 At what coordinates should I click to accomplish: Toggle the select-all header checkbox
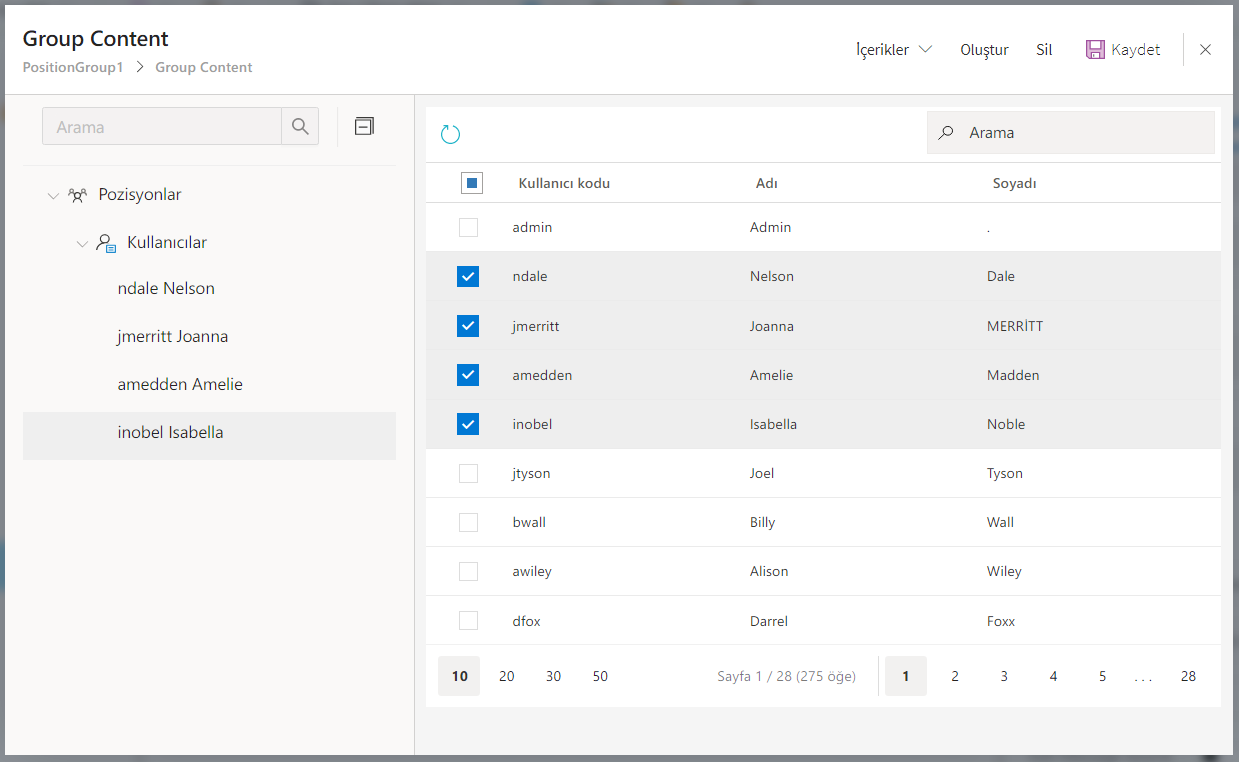click(x=472, y=183)
